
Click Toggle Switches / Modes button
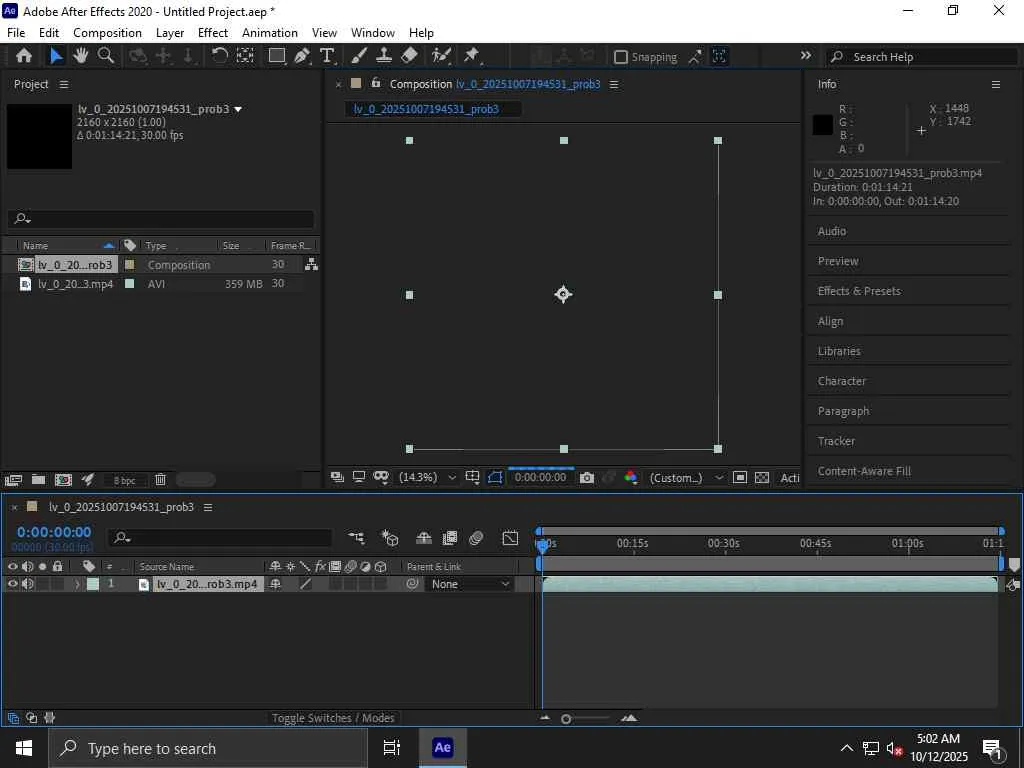tap(333, 718)
